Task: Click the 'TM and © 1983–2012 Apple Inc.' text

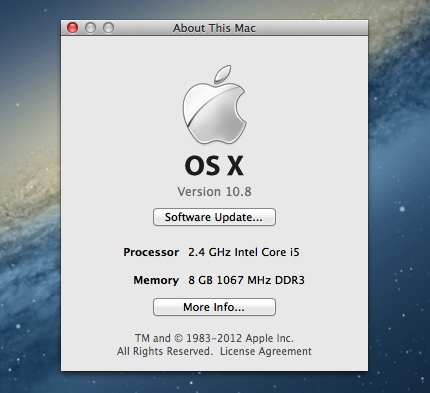Action: [x=214, y=338]
